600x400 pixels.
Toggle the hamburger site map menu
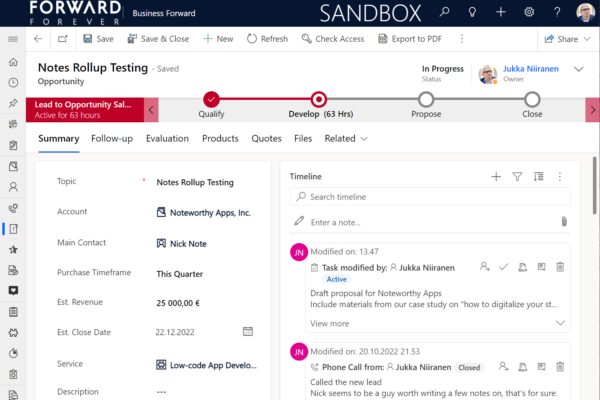(13, 39)
